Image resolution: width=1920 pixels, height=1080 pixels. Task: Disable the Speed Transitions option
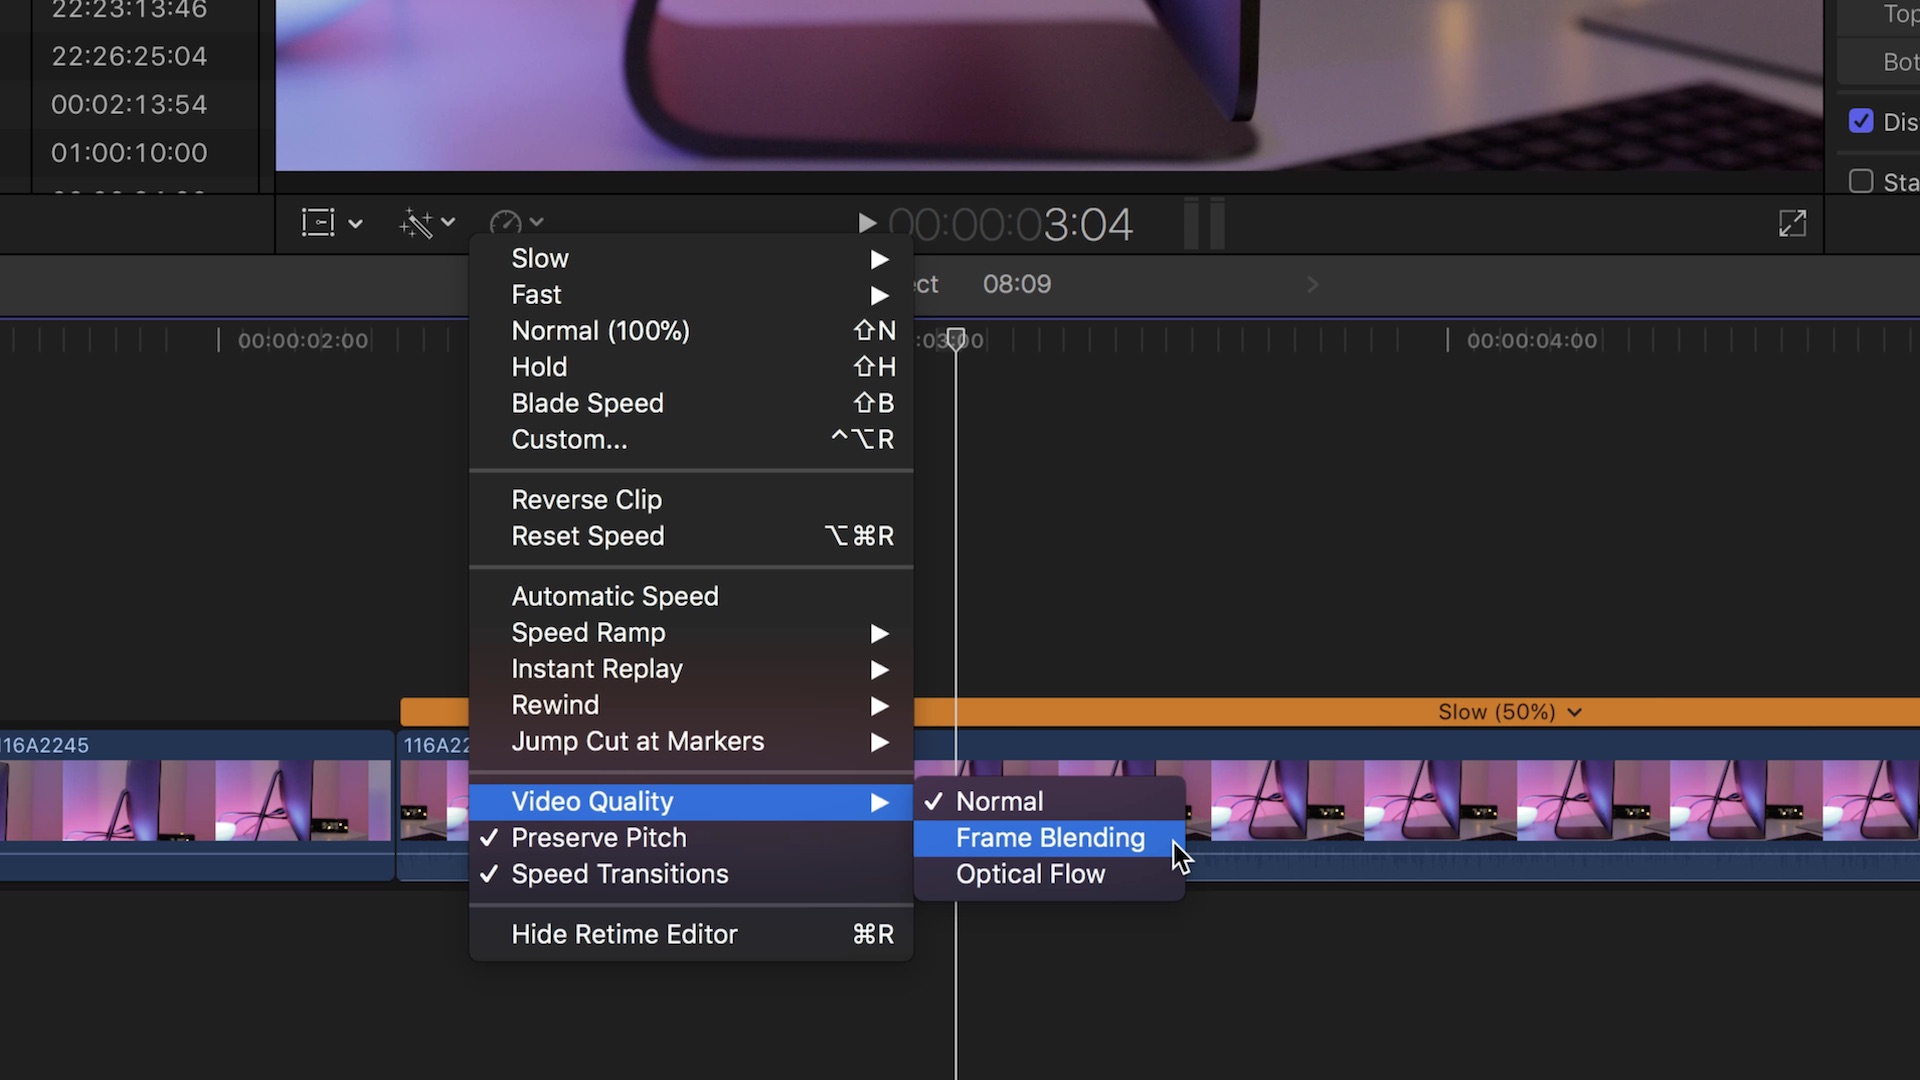point(619,873)
